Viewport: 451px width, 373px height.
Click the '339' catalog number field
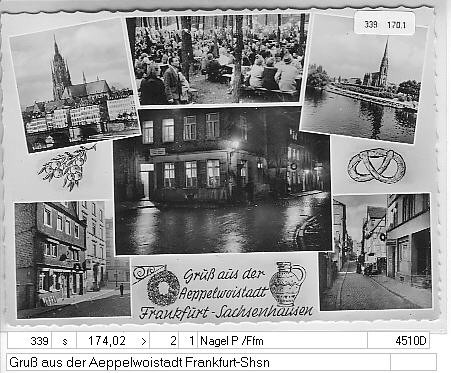(x=29, y=341)
